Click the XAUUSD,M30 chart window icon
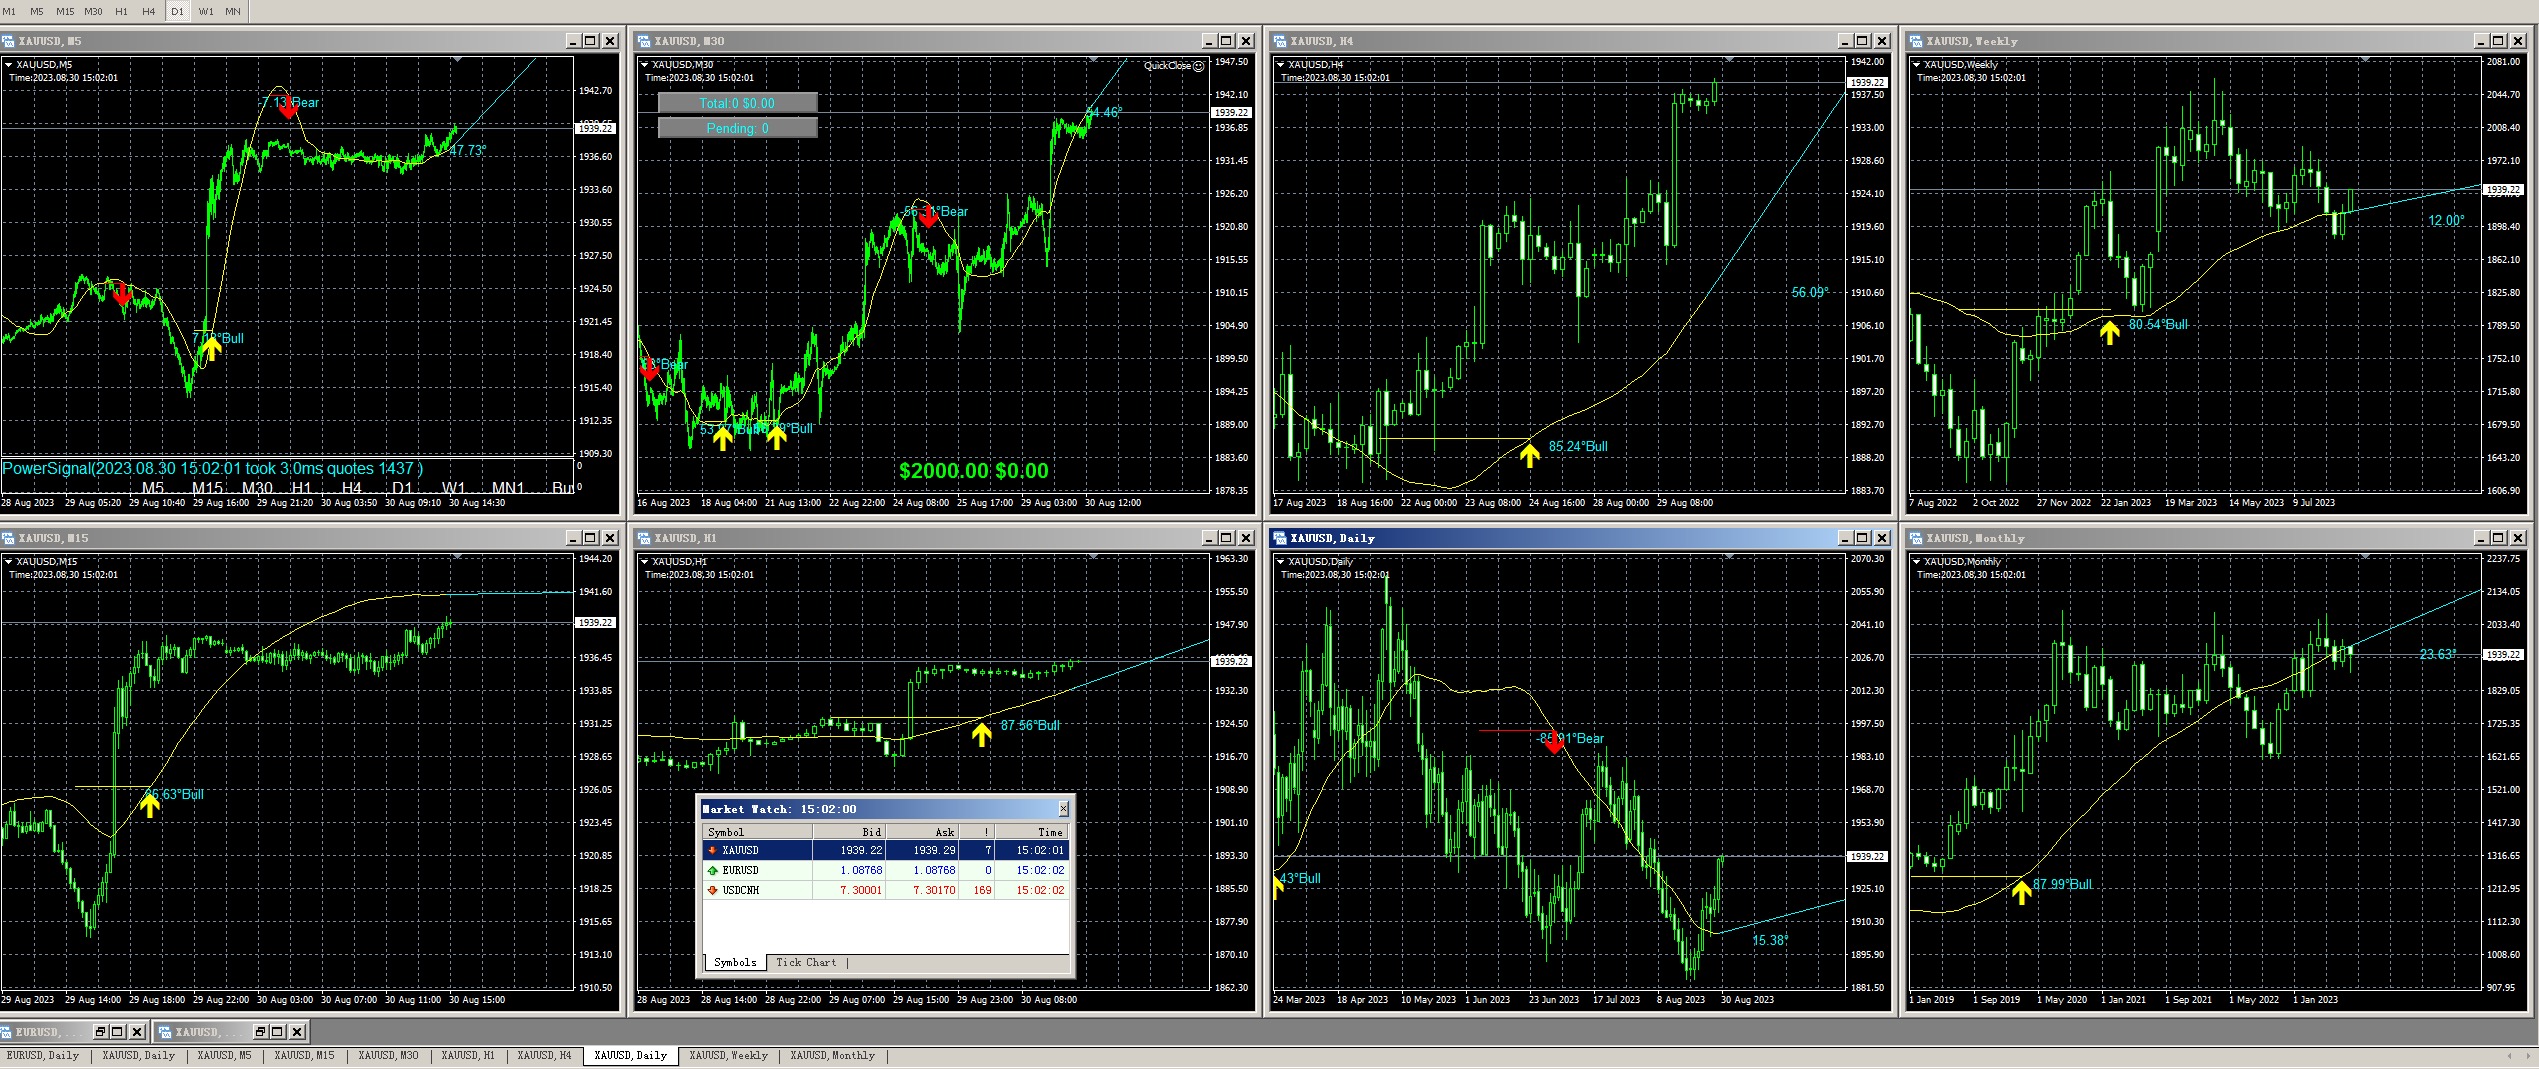This screenshot has width=2539, height=1069. point(644,41)
